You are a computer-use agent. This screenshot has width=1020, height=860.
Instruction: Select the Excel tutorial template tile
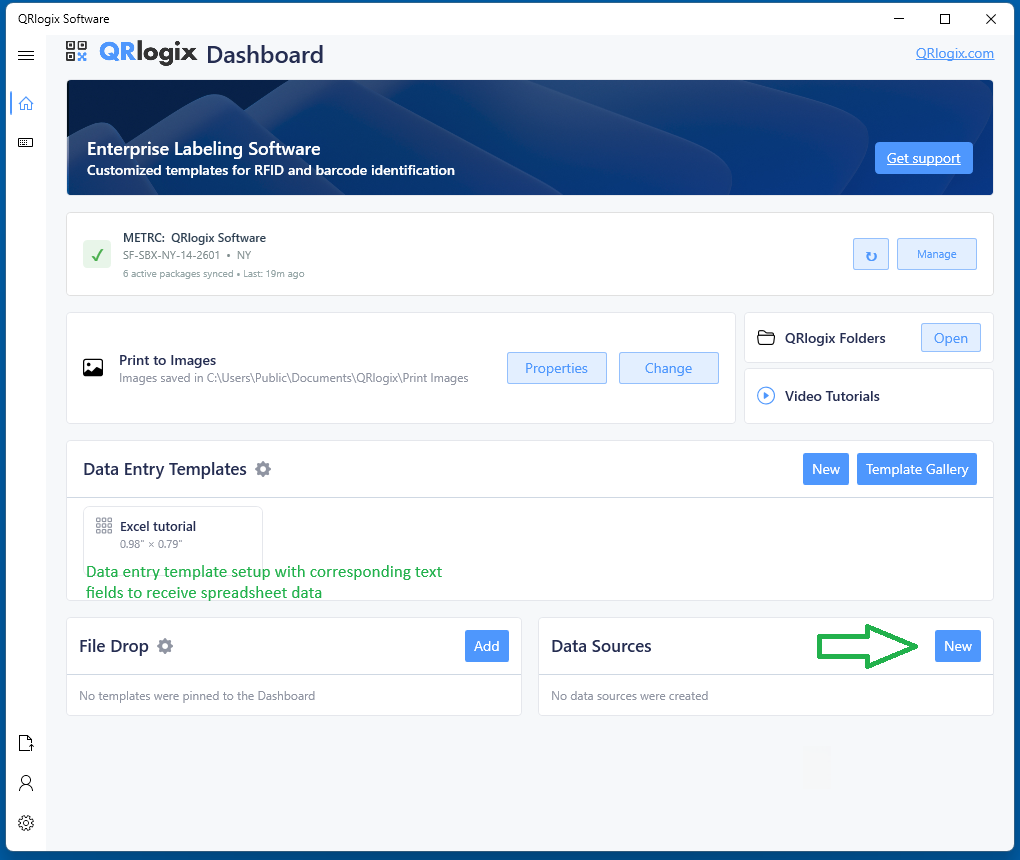click(172, 535)
